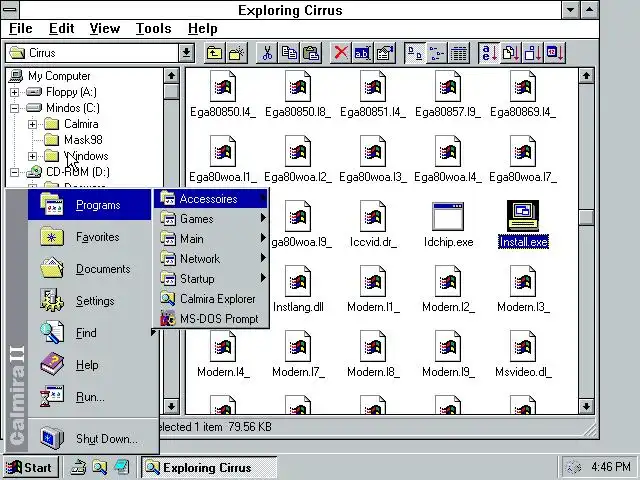Select Ega80850.I4_ file icon
The height and width of the screenshot is (480, 640).
pos(223,94)
